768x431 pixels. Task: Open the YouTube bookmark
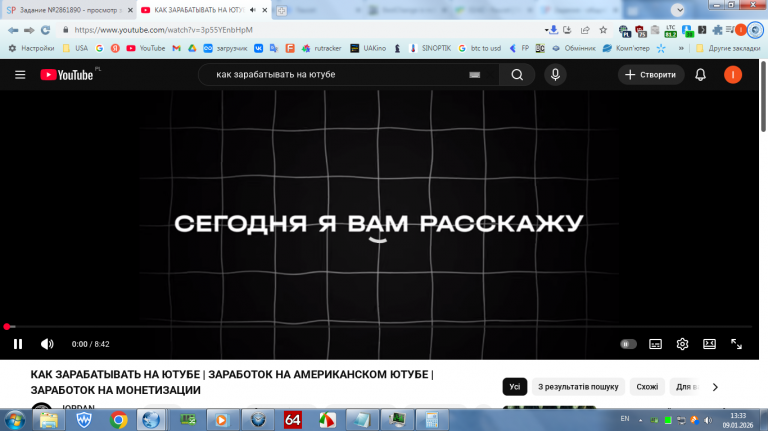tap(146, 48)
